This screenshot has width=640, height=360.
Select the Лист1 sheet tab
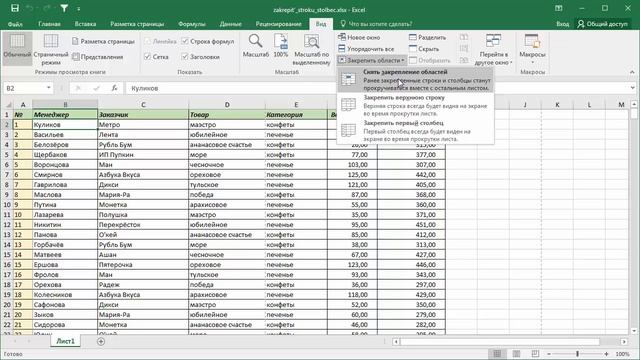65,341
